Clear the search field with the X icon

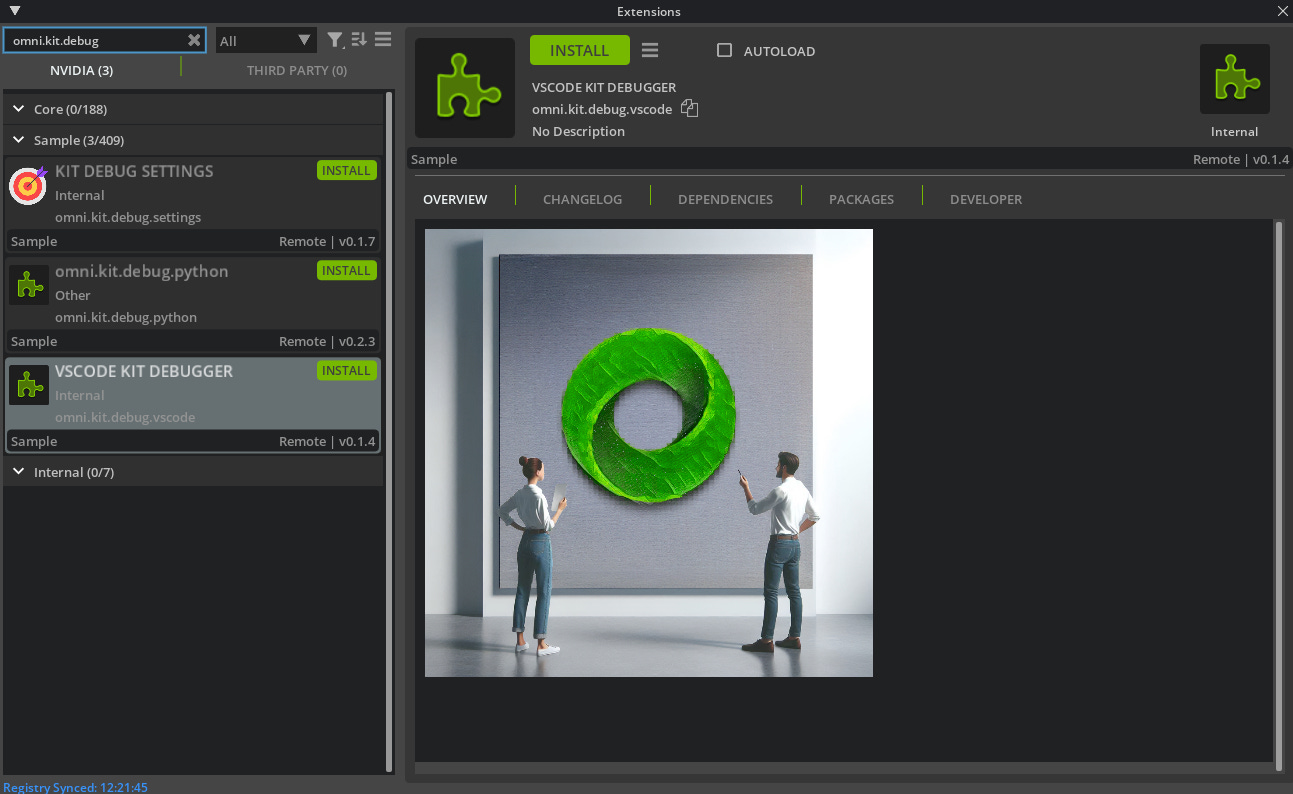click(x=194, y=40)
